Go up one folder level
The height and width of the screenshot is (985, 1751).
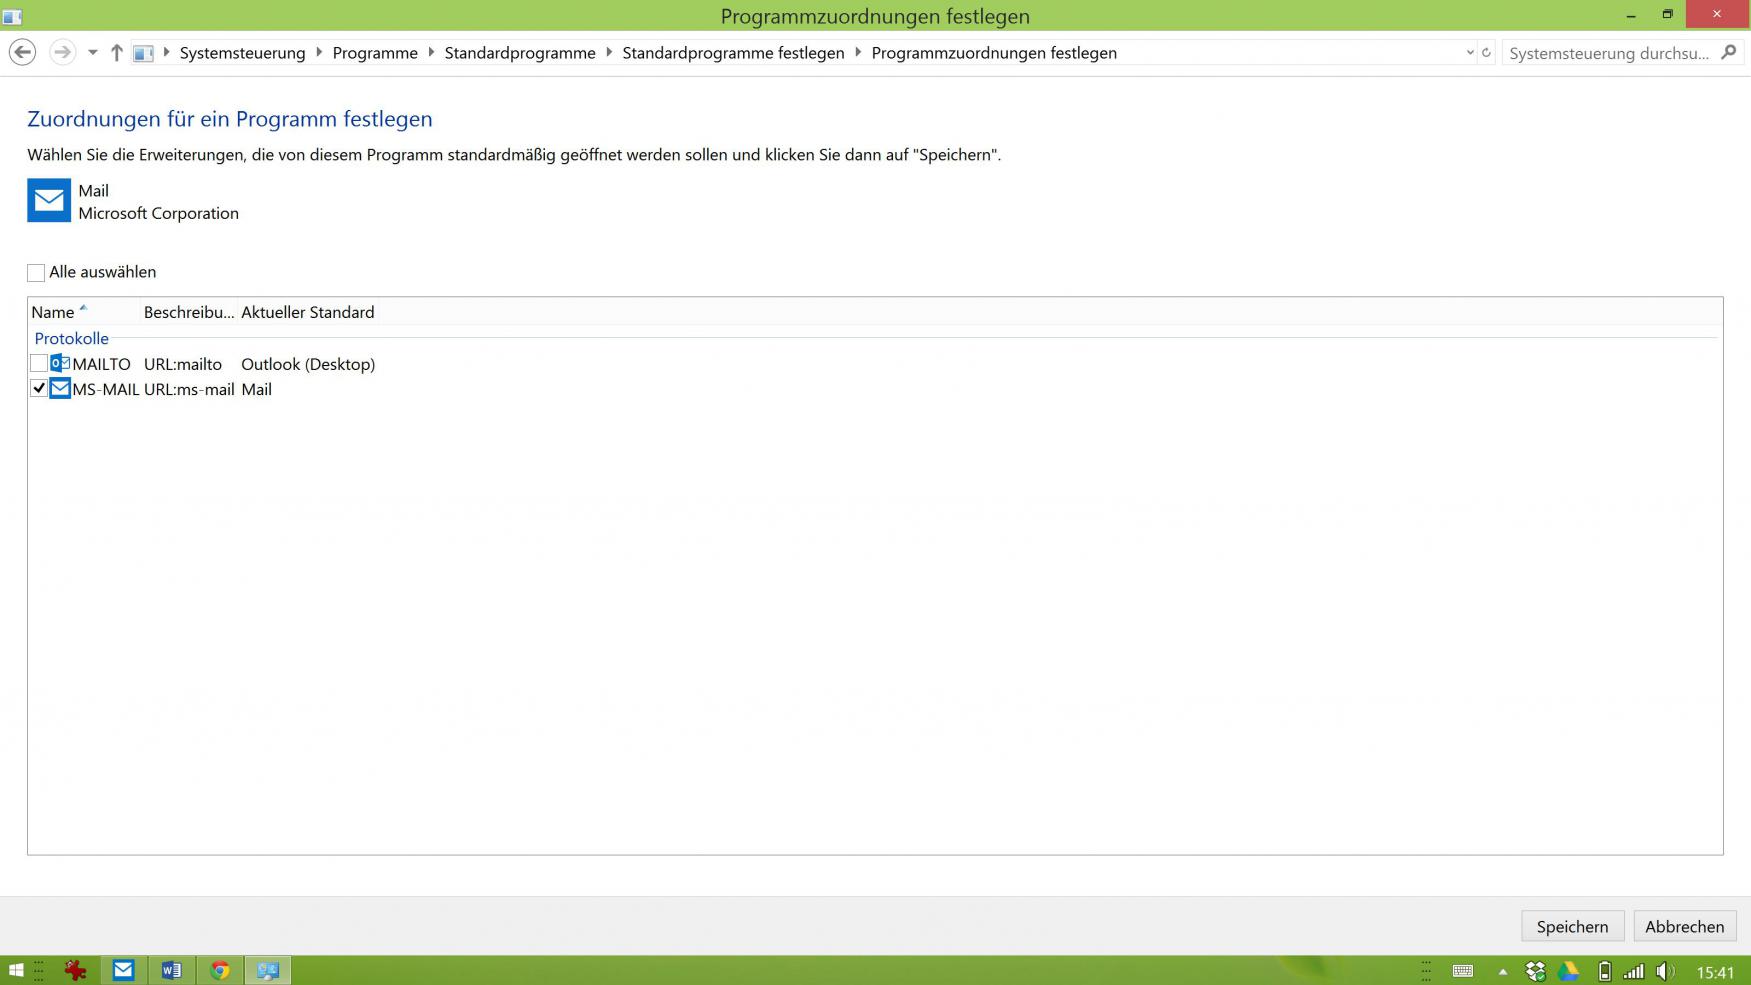point(116,53)
